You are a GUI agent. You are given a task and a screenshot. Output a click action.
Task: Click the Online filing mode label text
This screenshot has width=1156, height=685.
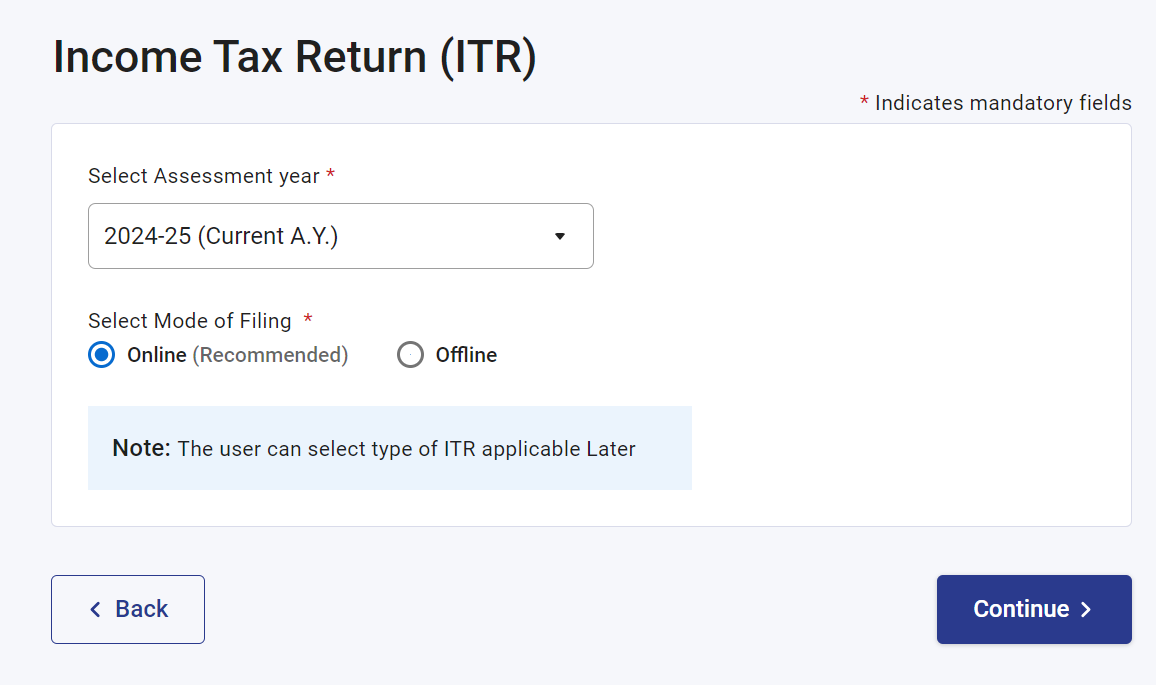coord(157,355)
